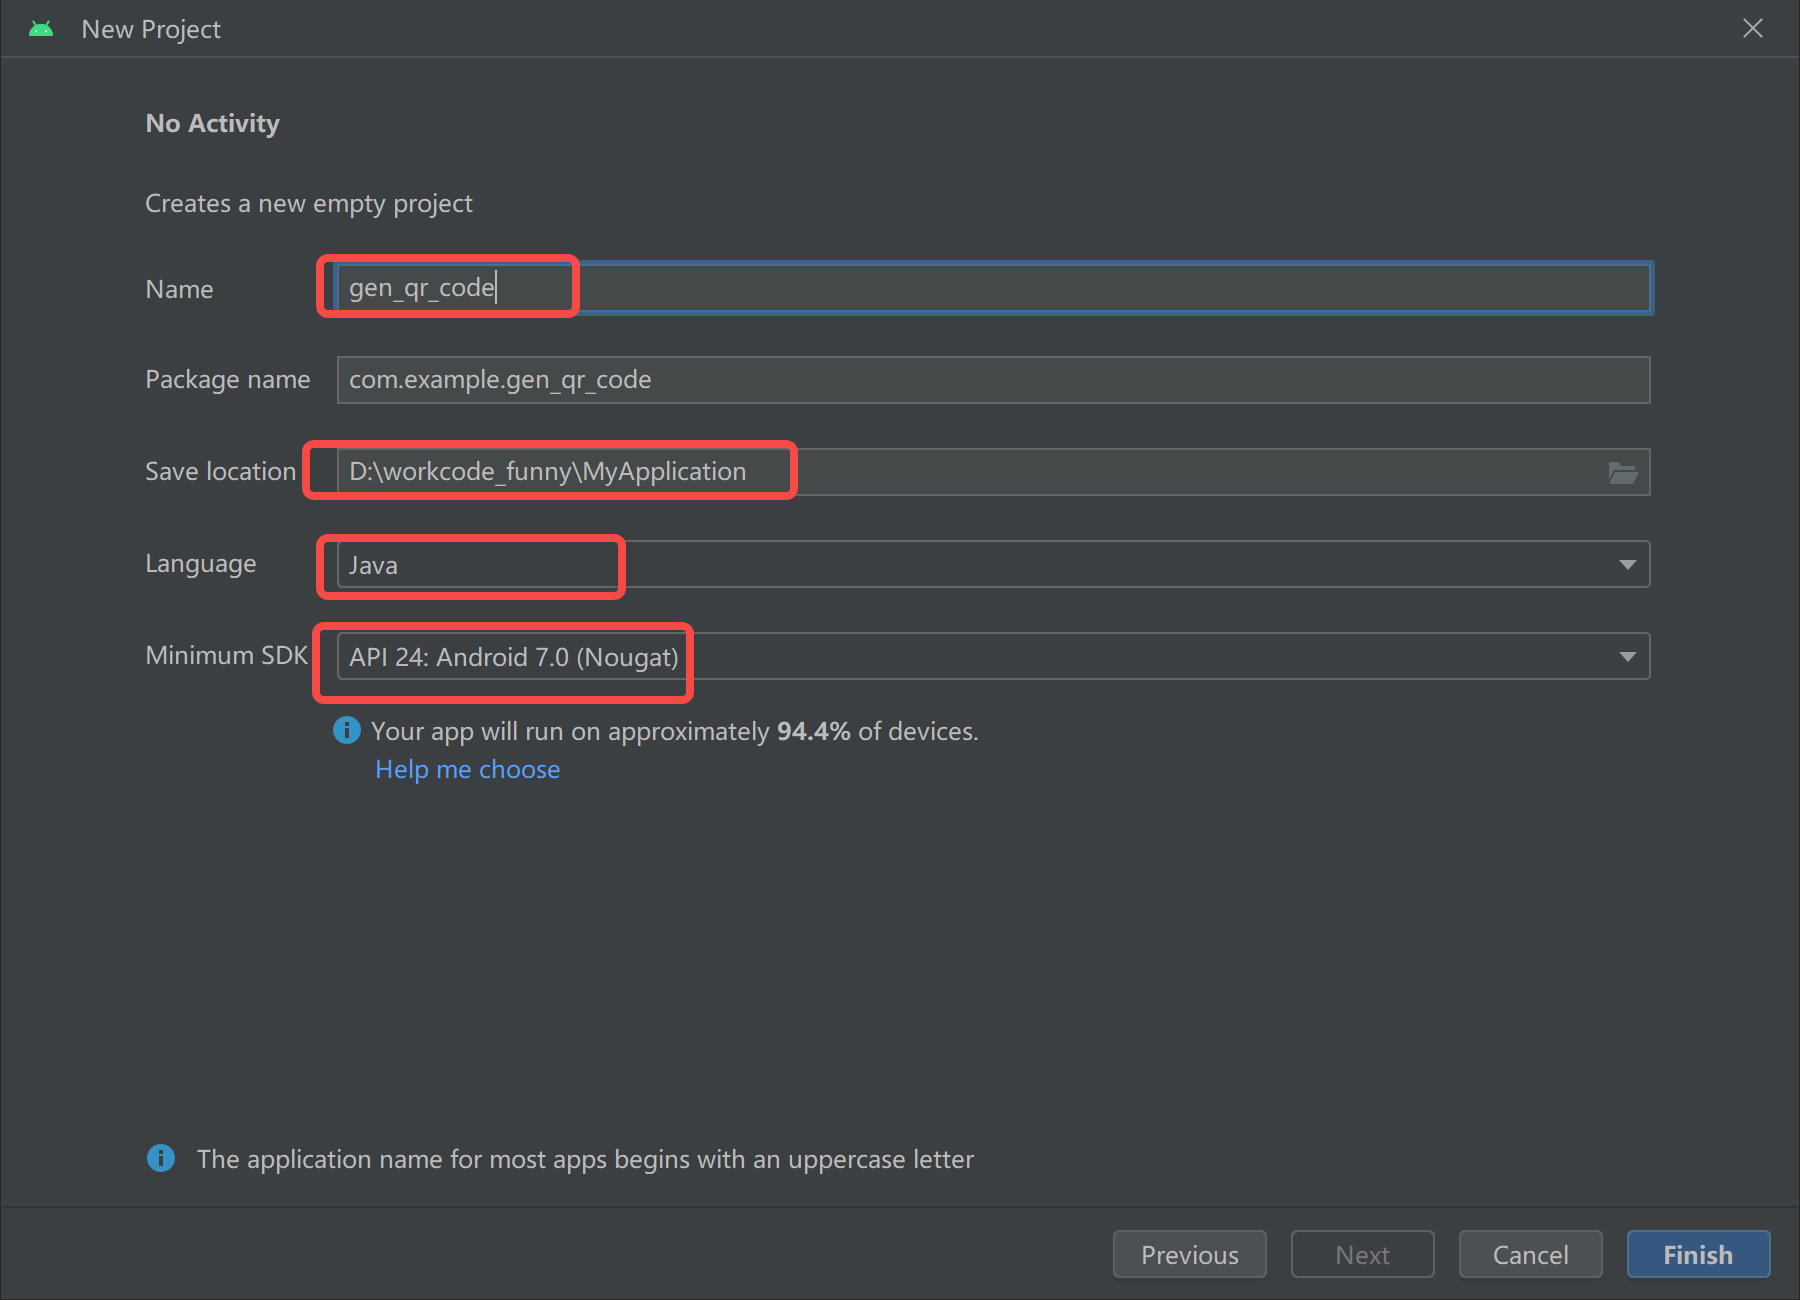Click the 'Creates a new empty project' text
1800x1300 pixels.
click(x=308, y=203)
